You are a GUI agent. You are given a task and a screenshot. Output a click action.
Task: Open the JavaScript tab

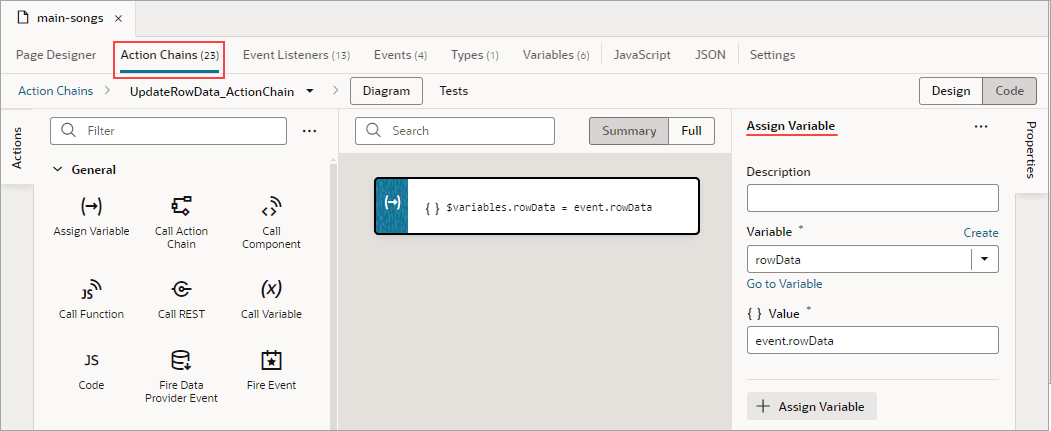coord(641,55)
